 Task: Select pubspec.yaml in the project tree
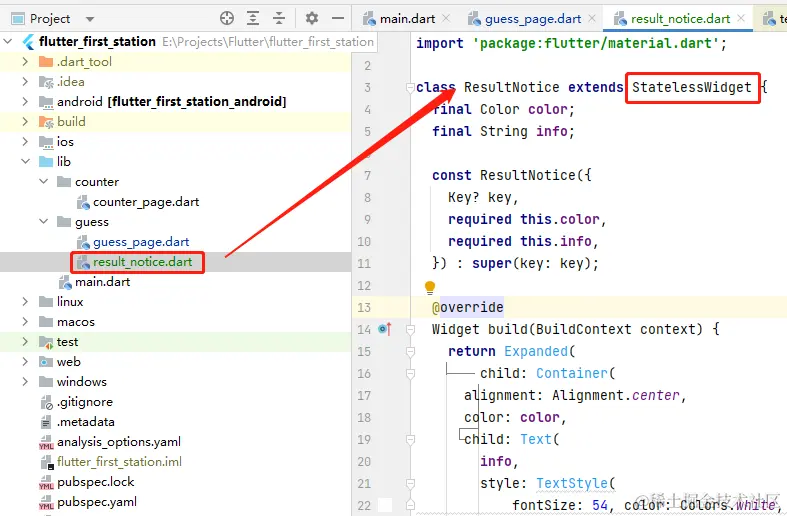[x=97, y=502]
